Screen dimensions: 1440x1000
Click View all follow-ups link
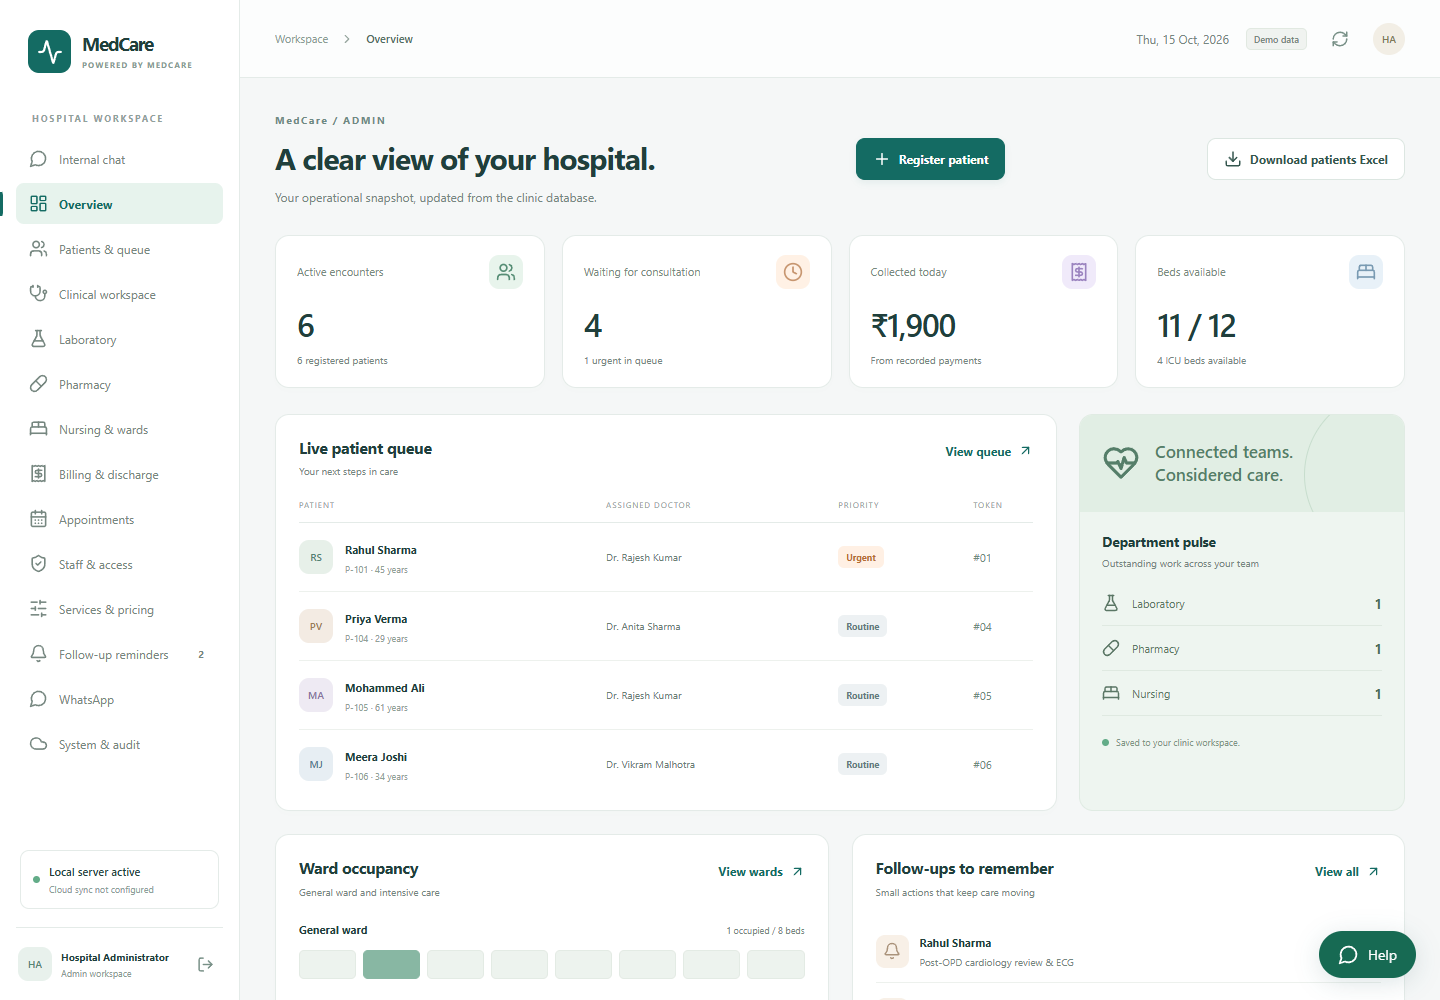tap(1347, 872)
